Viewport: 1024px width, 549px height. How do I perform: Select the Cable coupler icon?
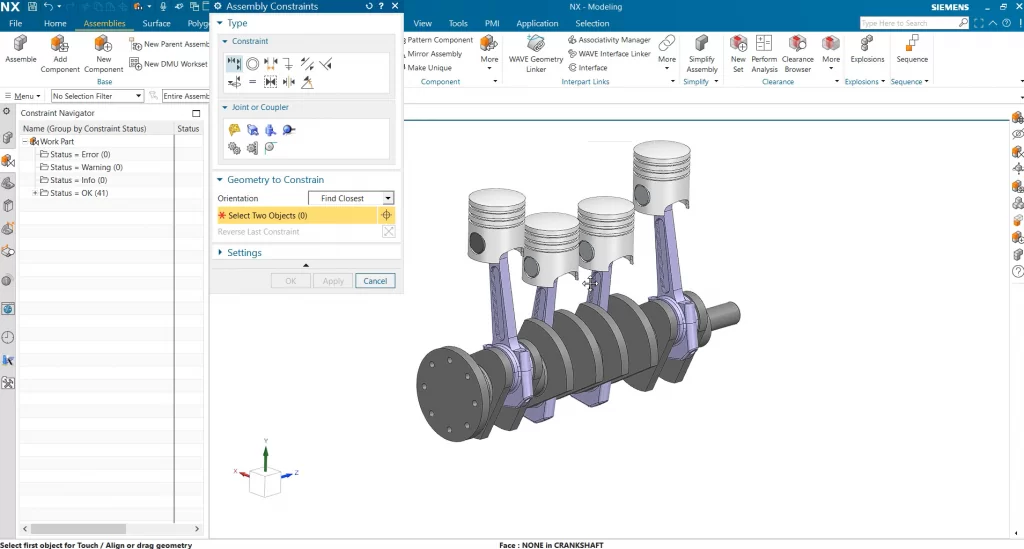(x=270, y=148)
